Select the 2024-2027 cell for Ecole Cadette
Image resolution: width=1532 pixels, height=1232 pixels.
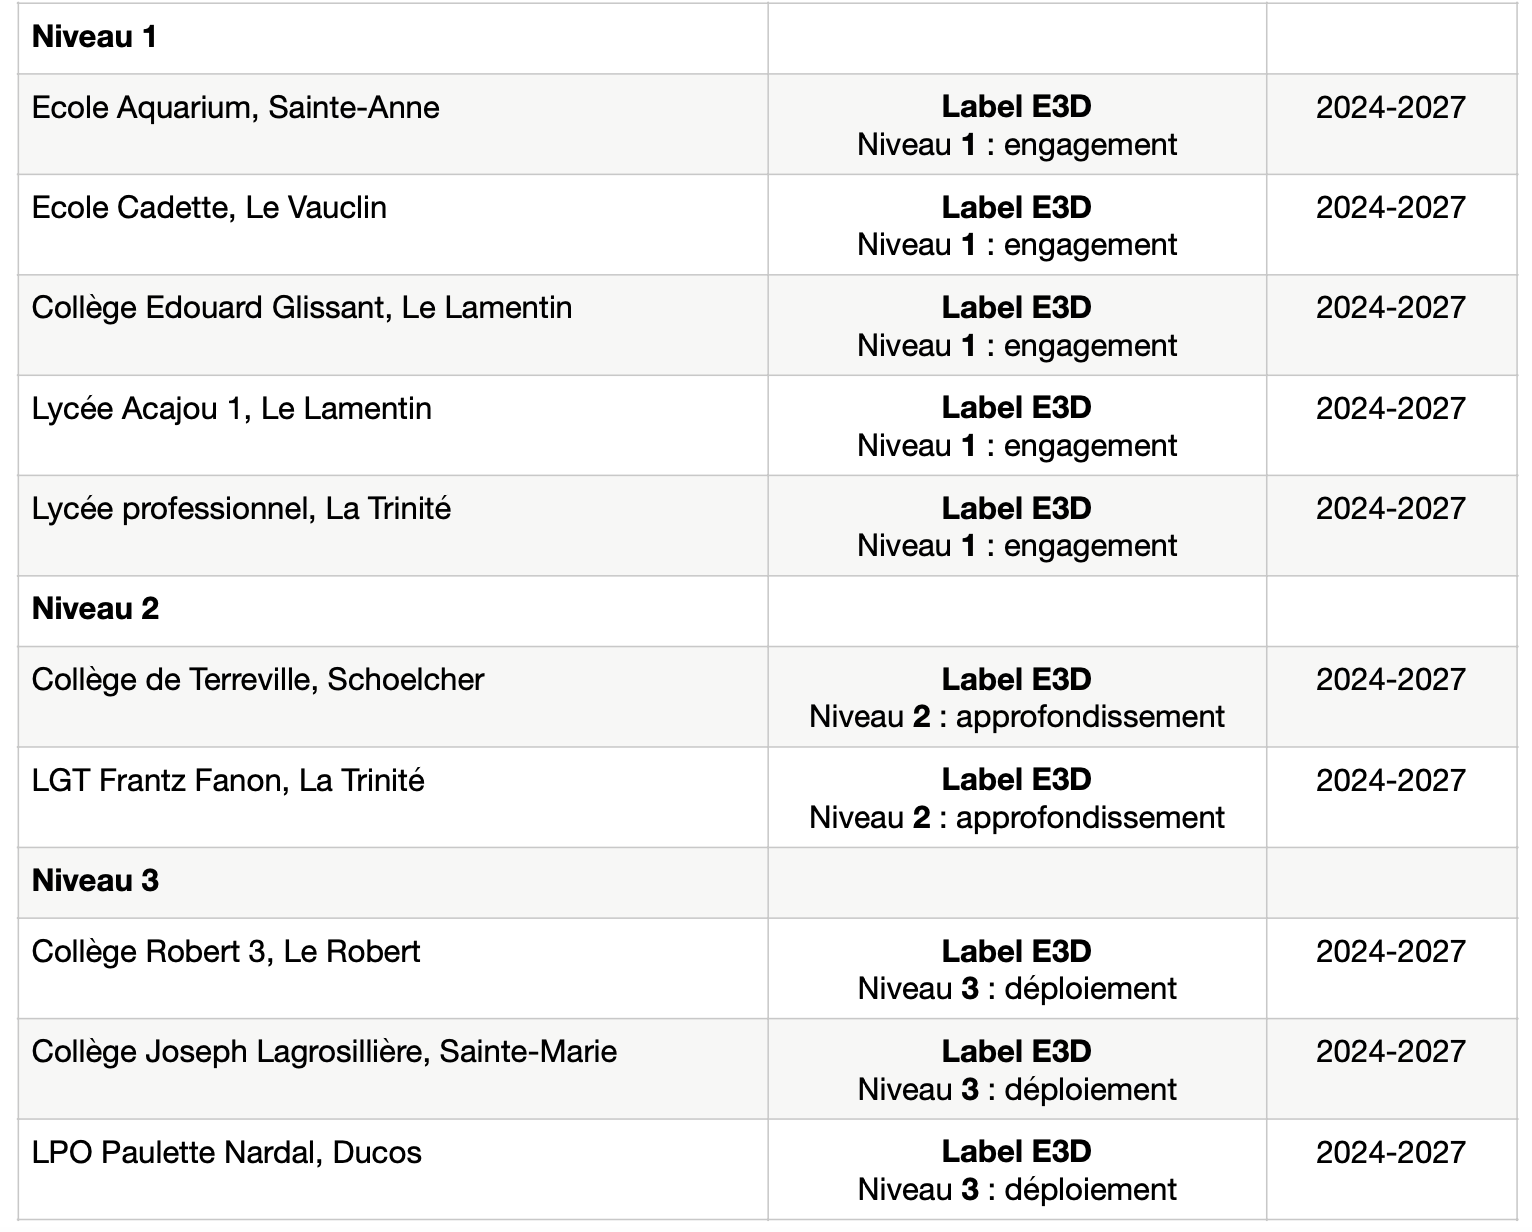click(x=1391, y=225)
